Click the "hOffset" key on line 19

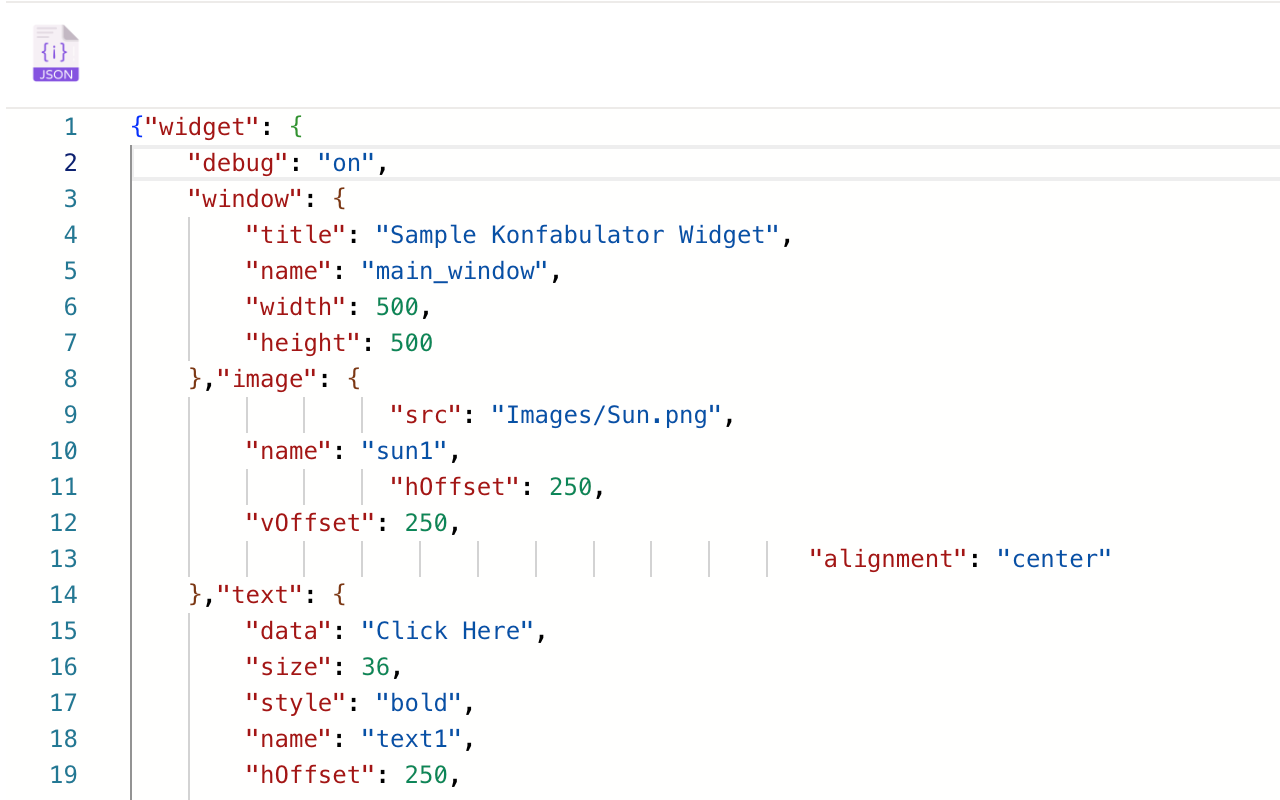(311, 775)
